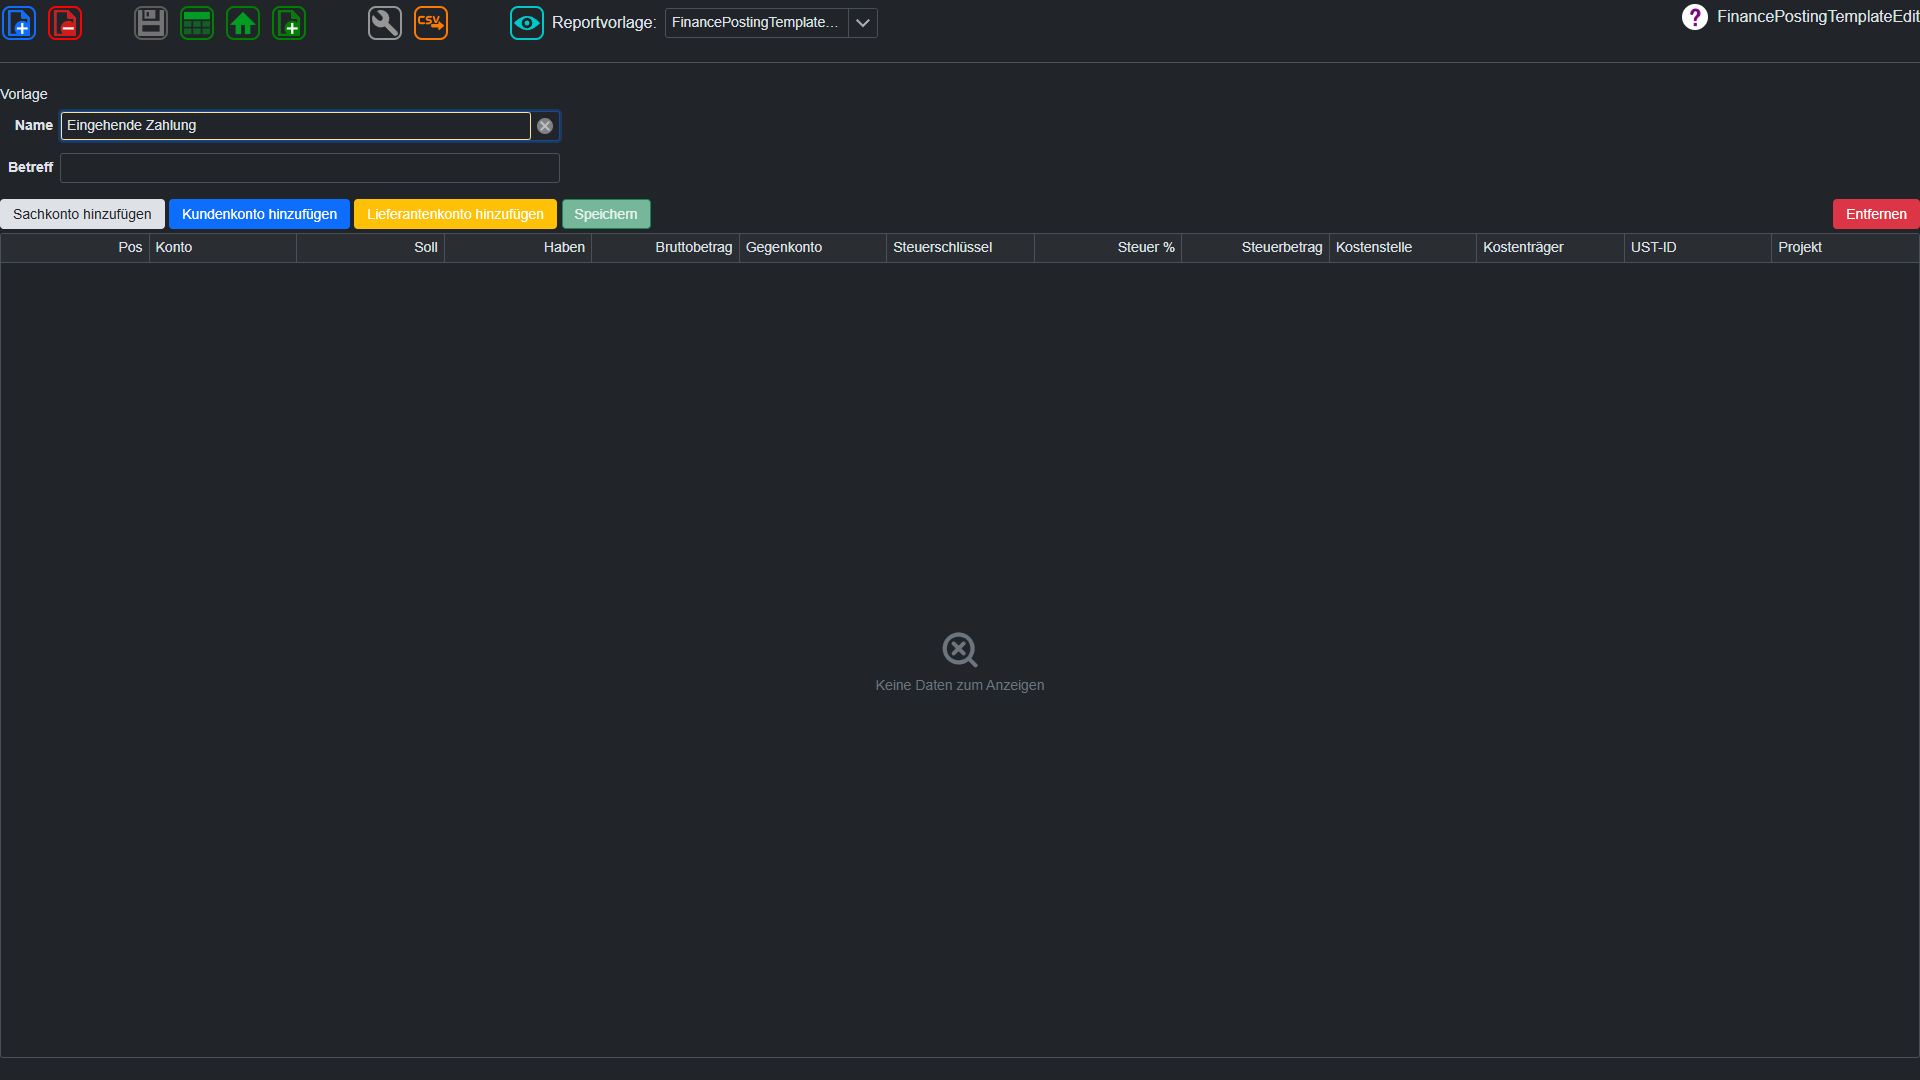Click the Soll column header
The height and width of the screenshot is (1080, 1920).
click(370, 248)
